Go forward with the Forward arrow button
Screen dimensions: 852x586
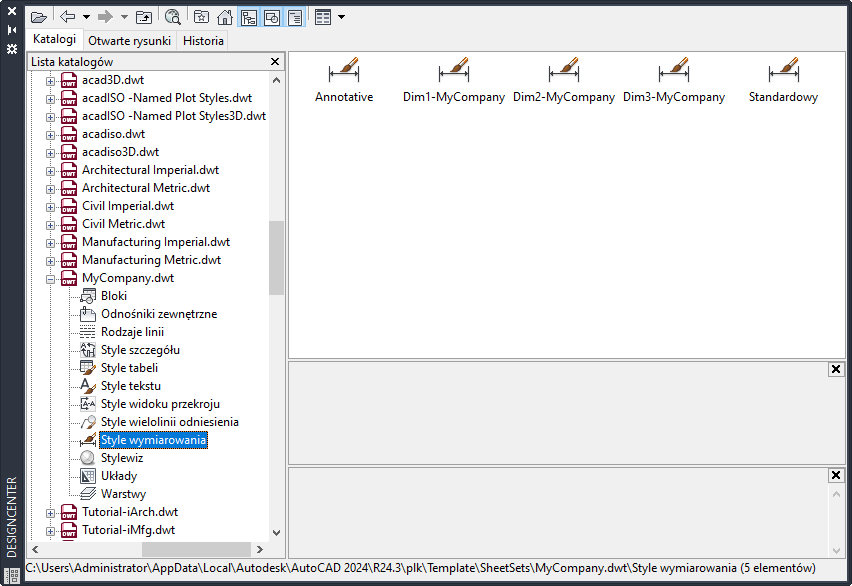pos(105,17)
